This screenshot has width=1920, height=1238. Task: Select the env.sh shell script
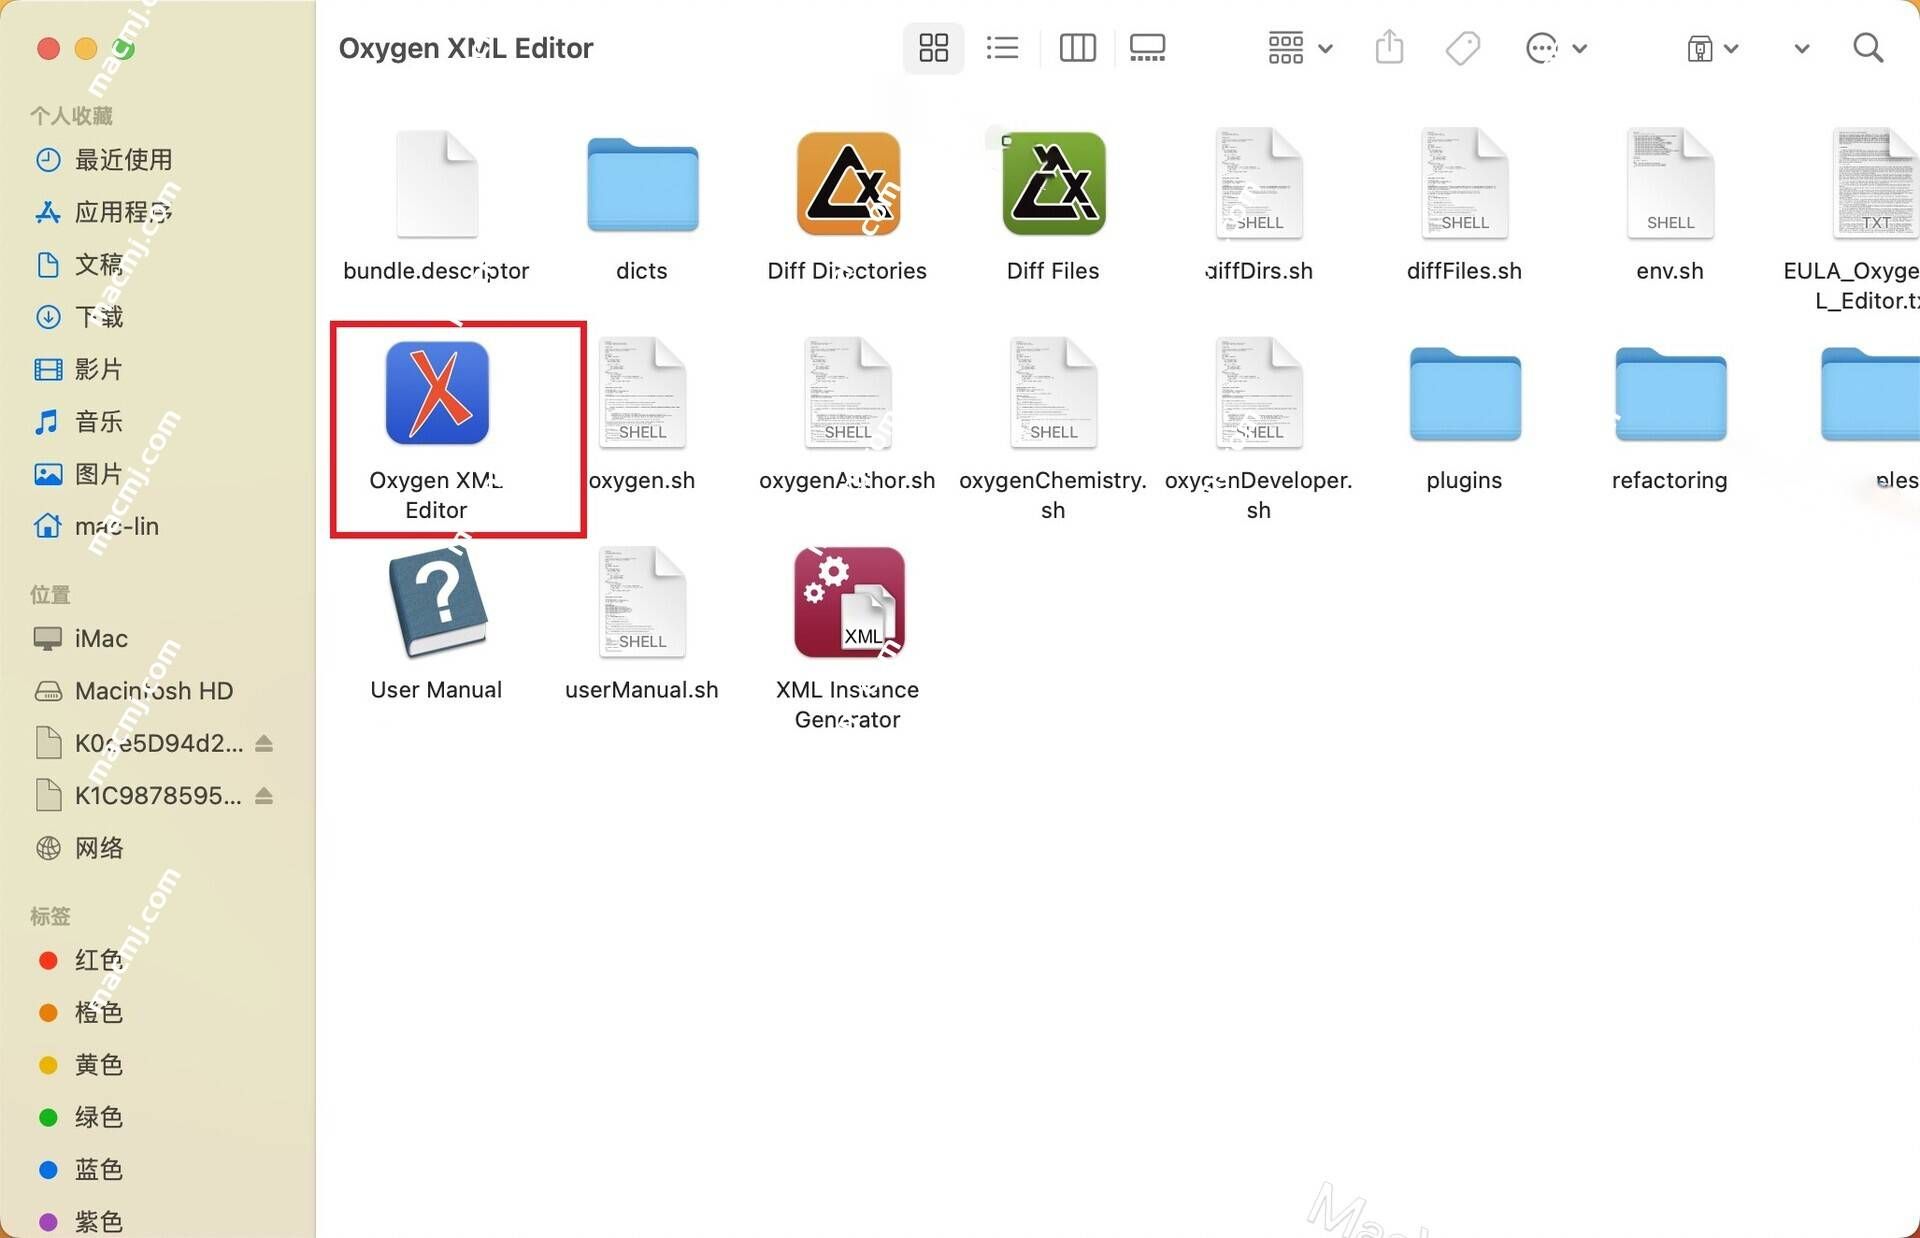pos(1670,184)
